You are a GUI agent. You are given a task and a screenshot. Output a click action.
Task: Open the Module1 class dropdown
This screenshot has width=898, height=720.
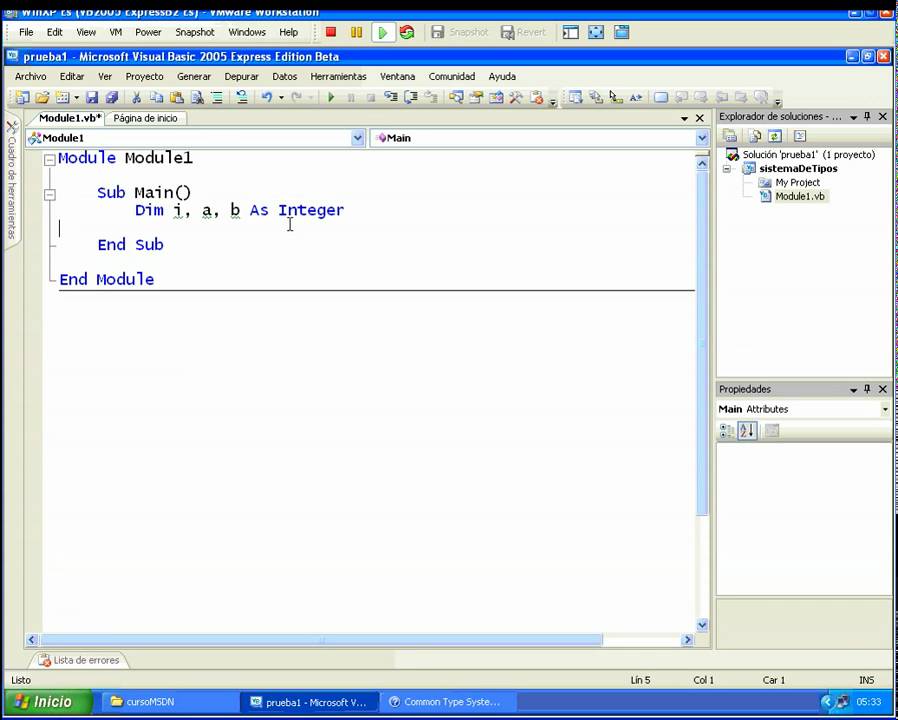pos(357,138)
